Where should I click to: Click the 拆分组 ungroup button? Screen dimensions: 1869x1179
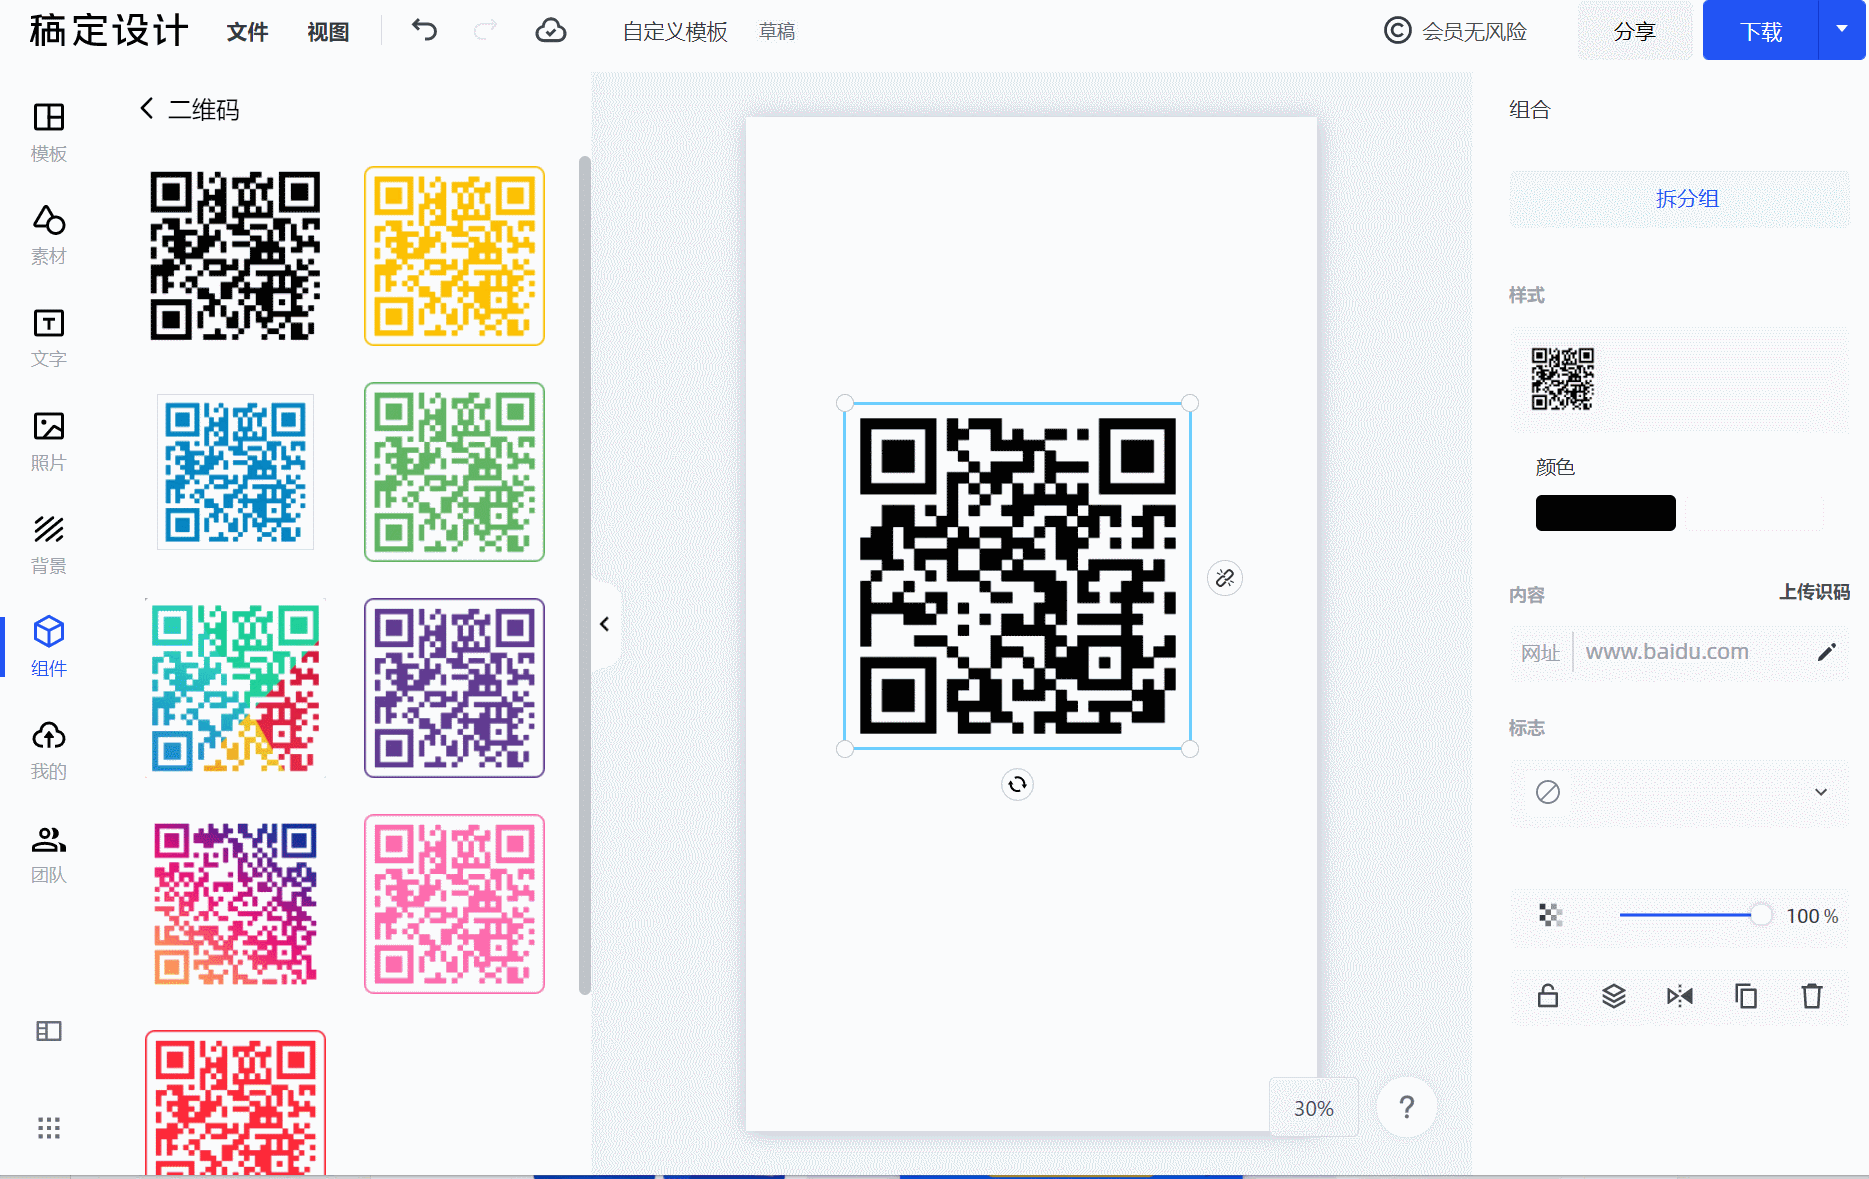pos(1680,199)
